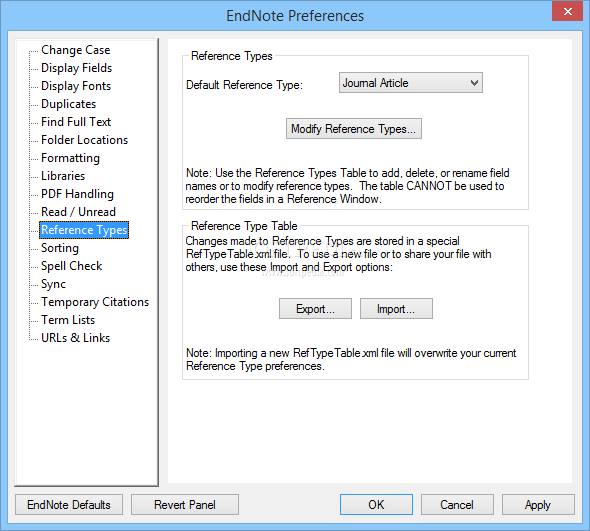Confirm with the OK button
Image resolution: width=590 pixels, height=531 pixels.
click(376, 505)
